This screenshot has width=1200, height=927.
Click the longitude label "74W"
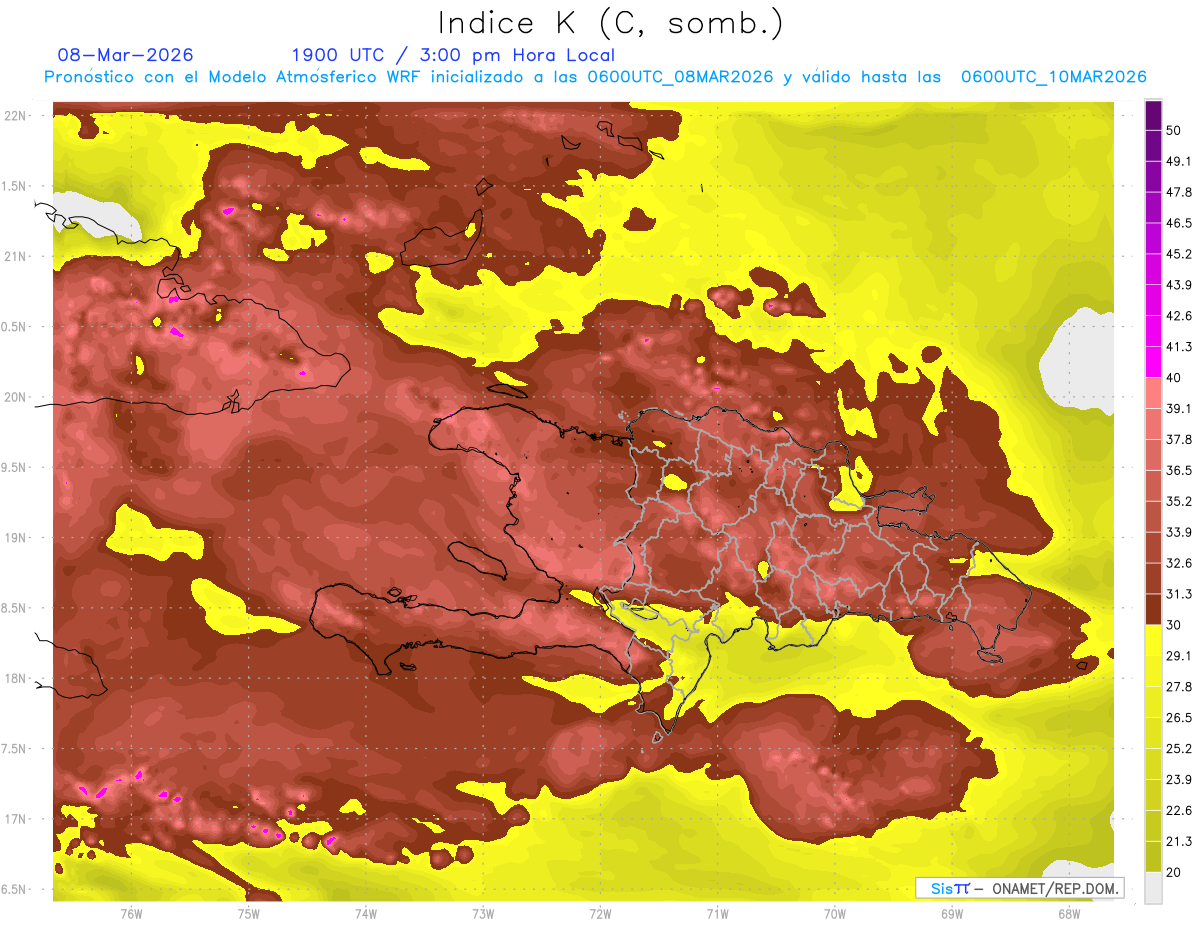pos(365,913)
